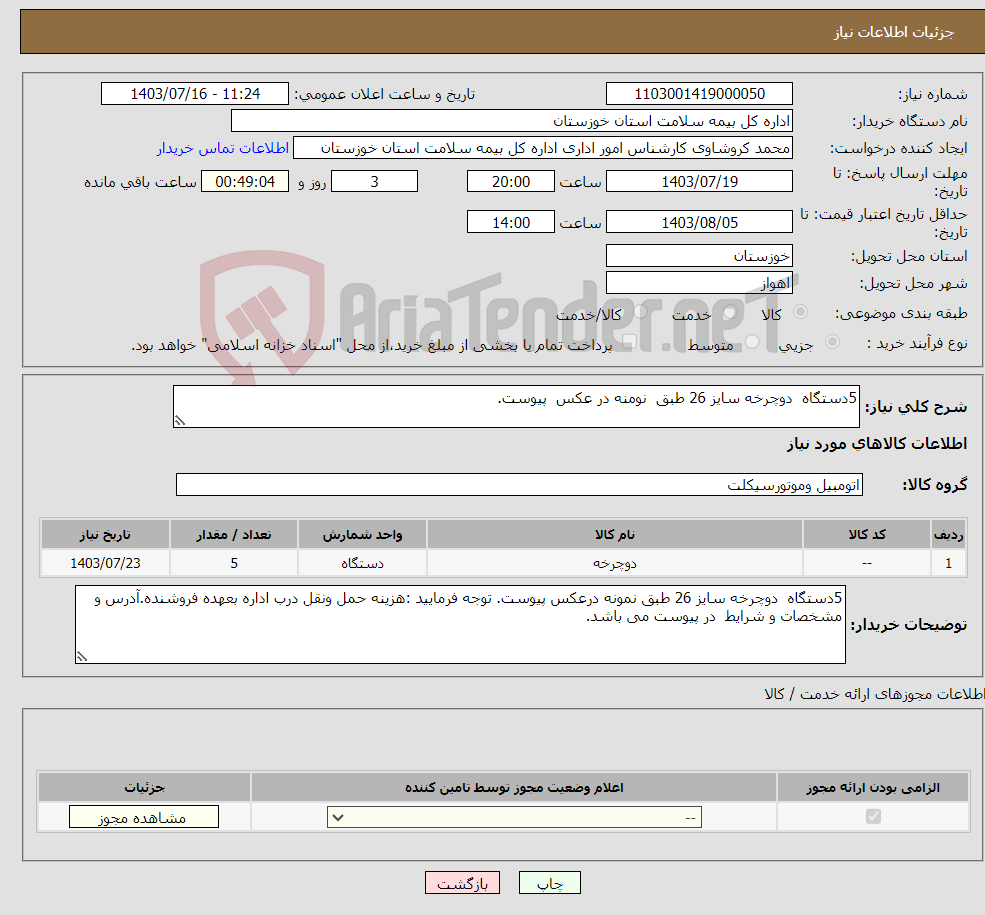
Task: Click the resize handle of buyer notes box
Action: click(82, 656)
